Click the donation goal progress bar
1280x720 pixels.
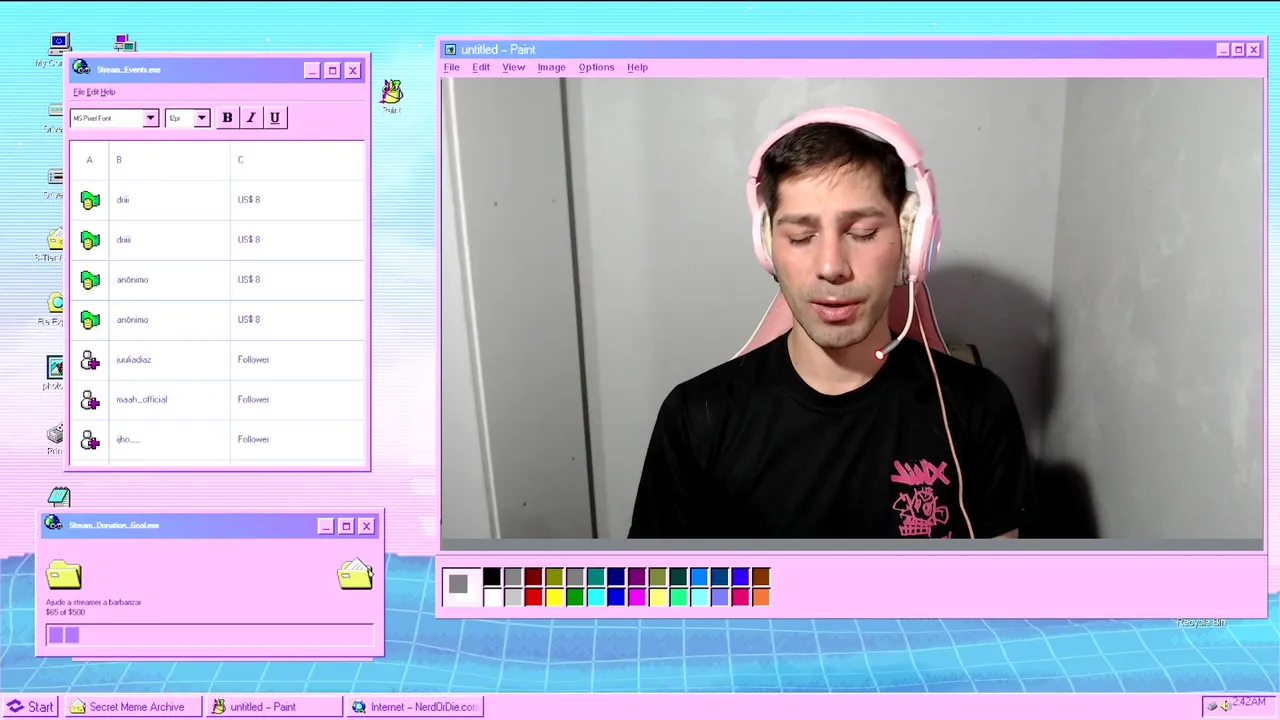[x=209, y=635]
